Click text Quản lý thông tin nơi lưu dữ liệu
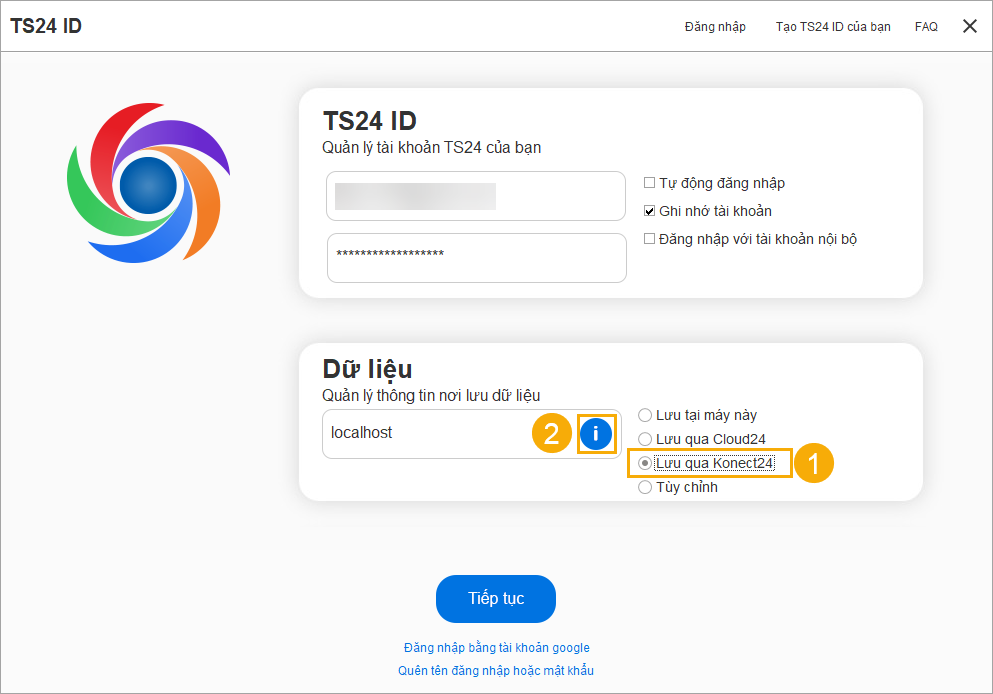 (431, 396)
